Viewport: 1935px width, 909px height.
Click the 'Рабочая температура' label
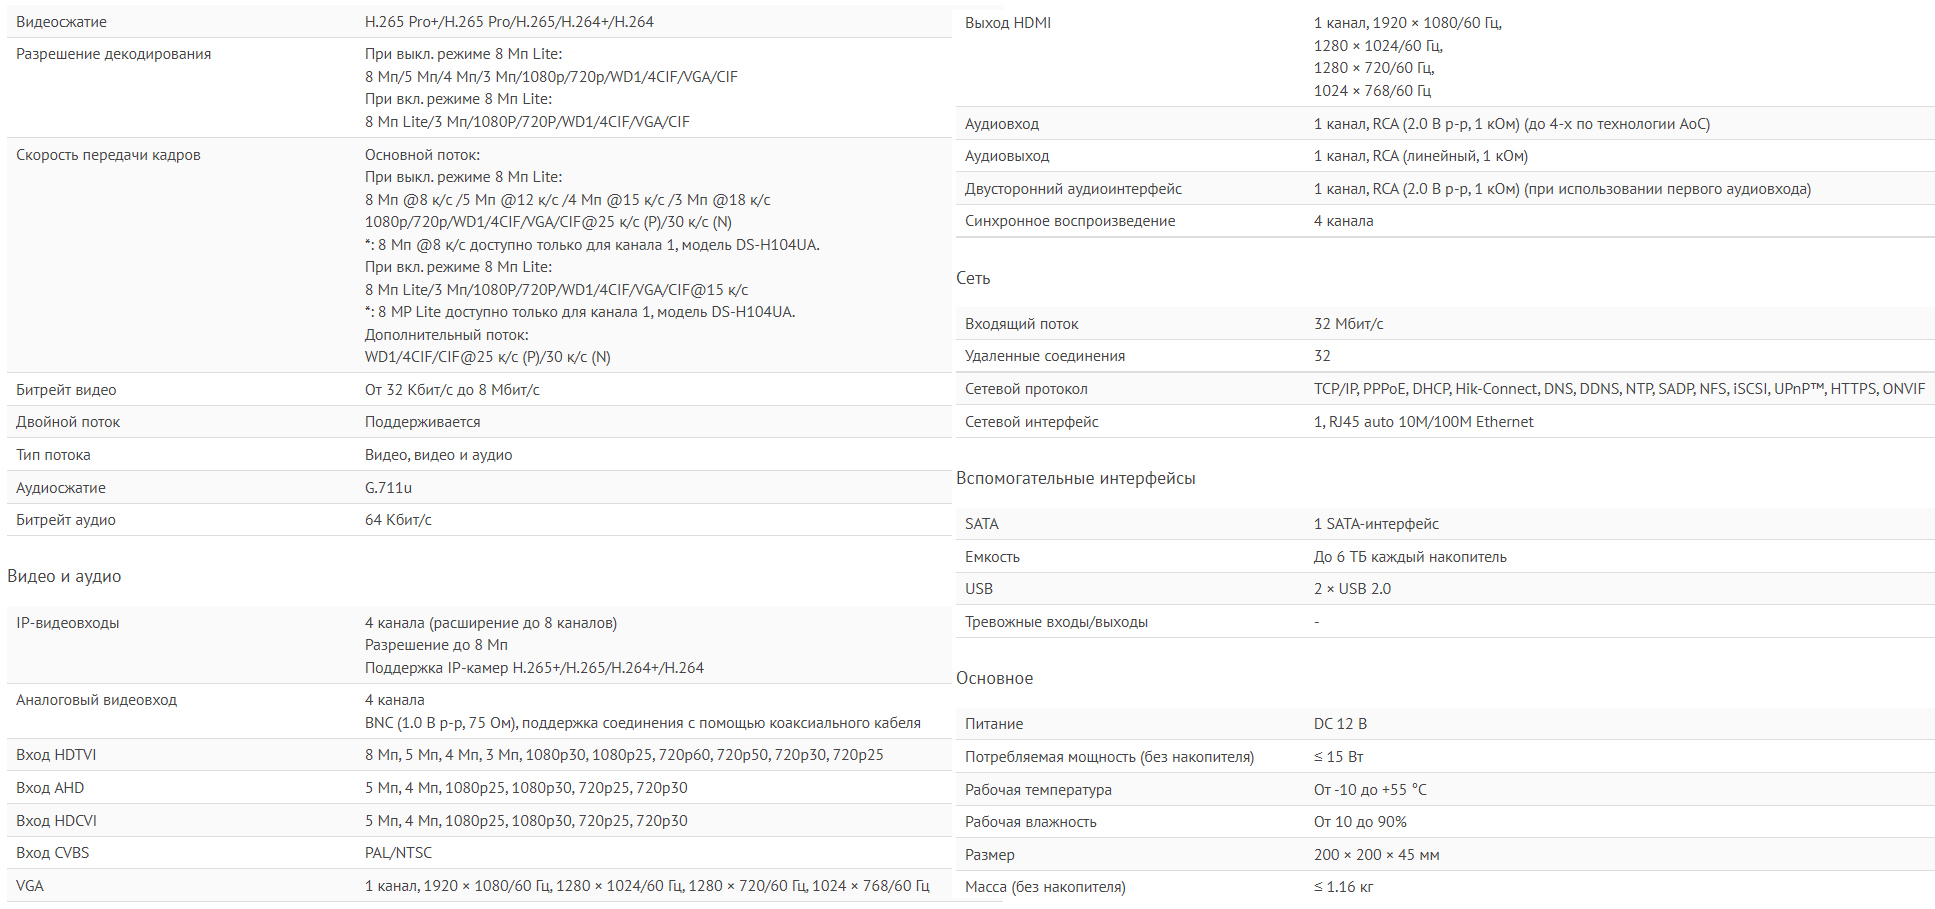pos(1037,790)
